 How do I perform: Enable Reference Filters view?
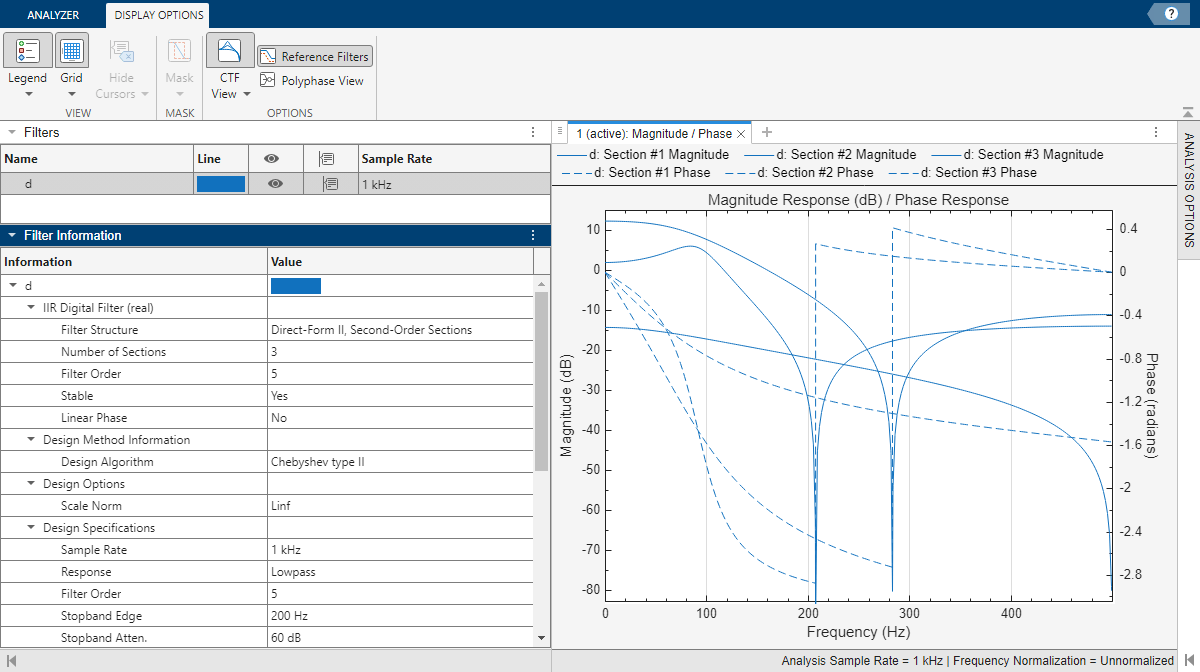(314, 56)
